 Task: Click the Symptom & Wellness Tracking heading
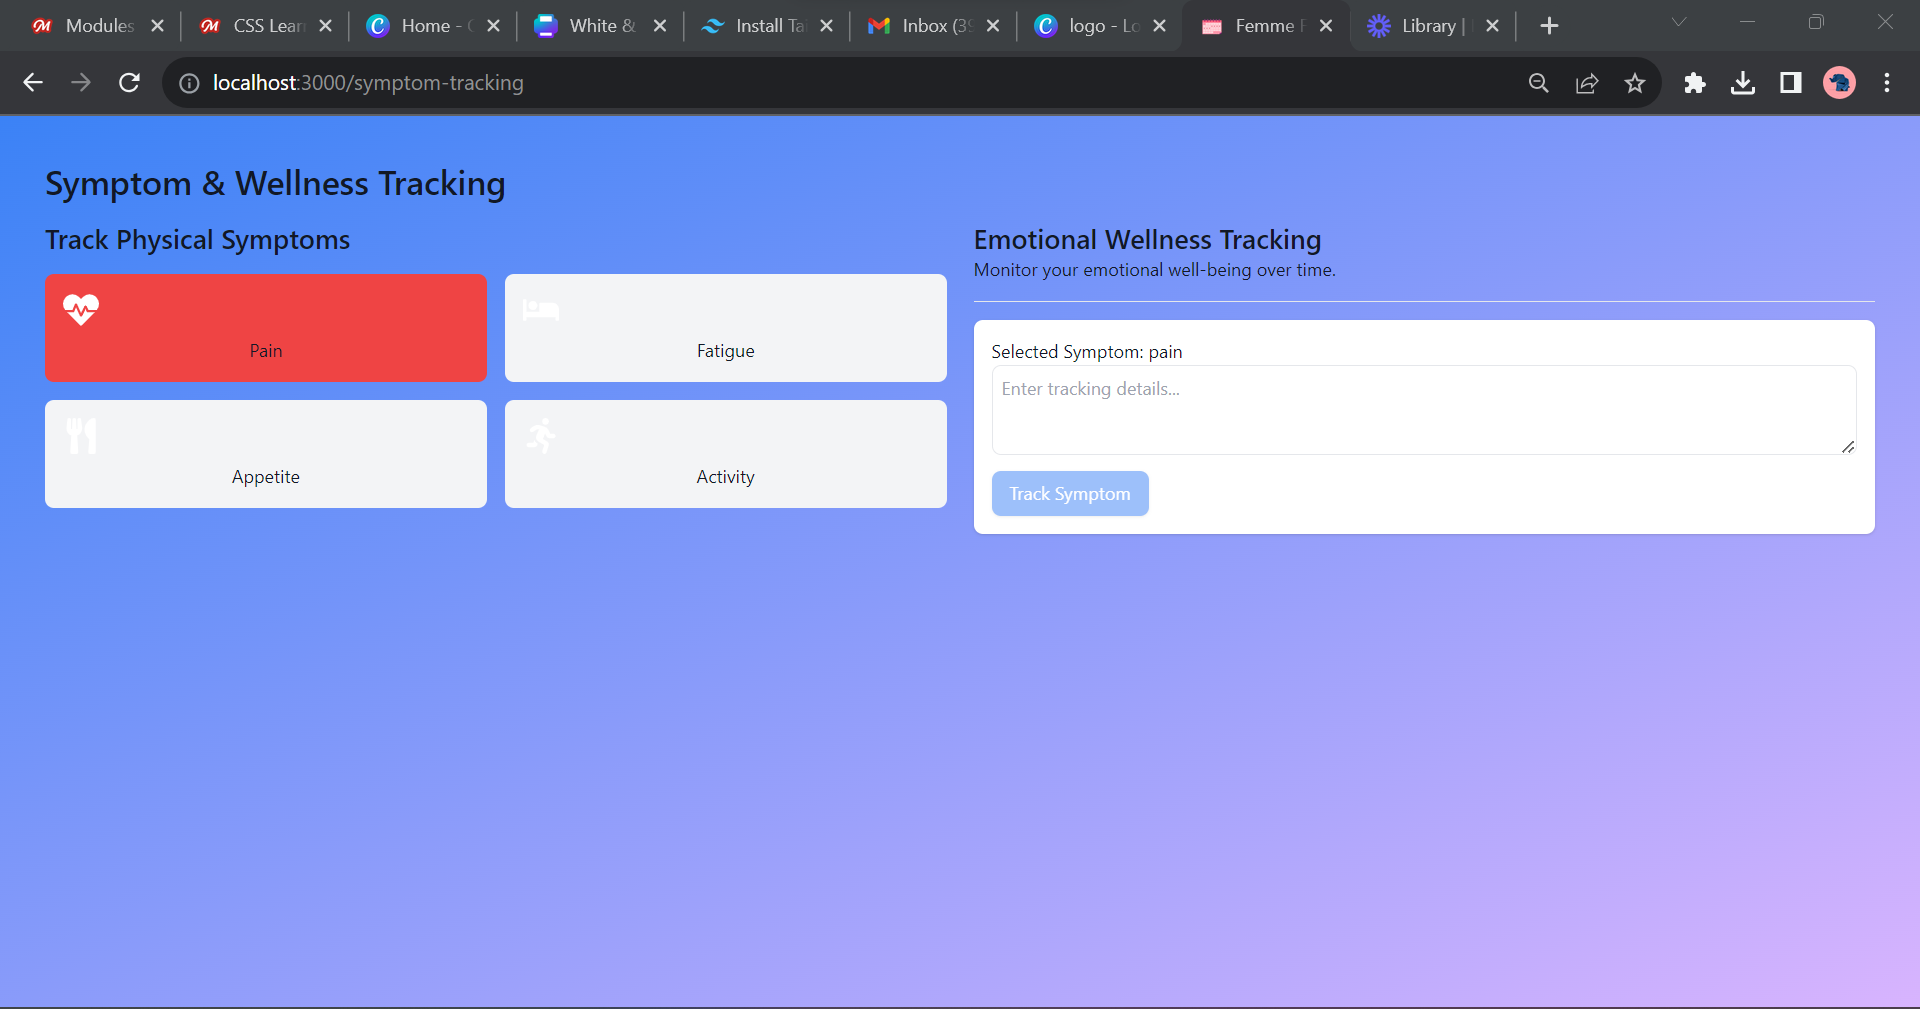click(275, 184)
